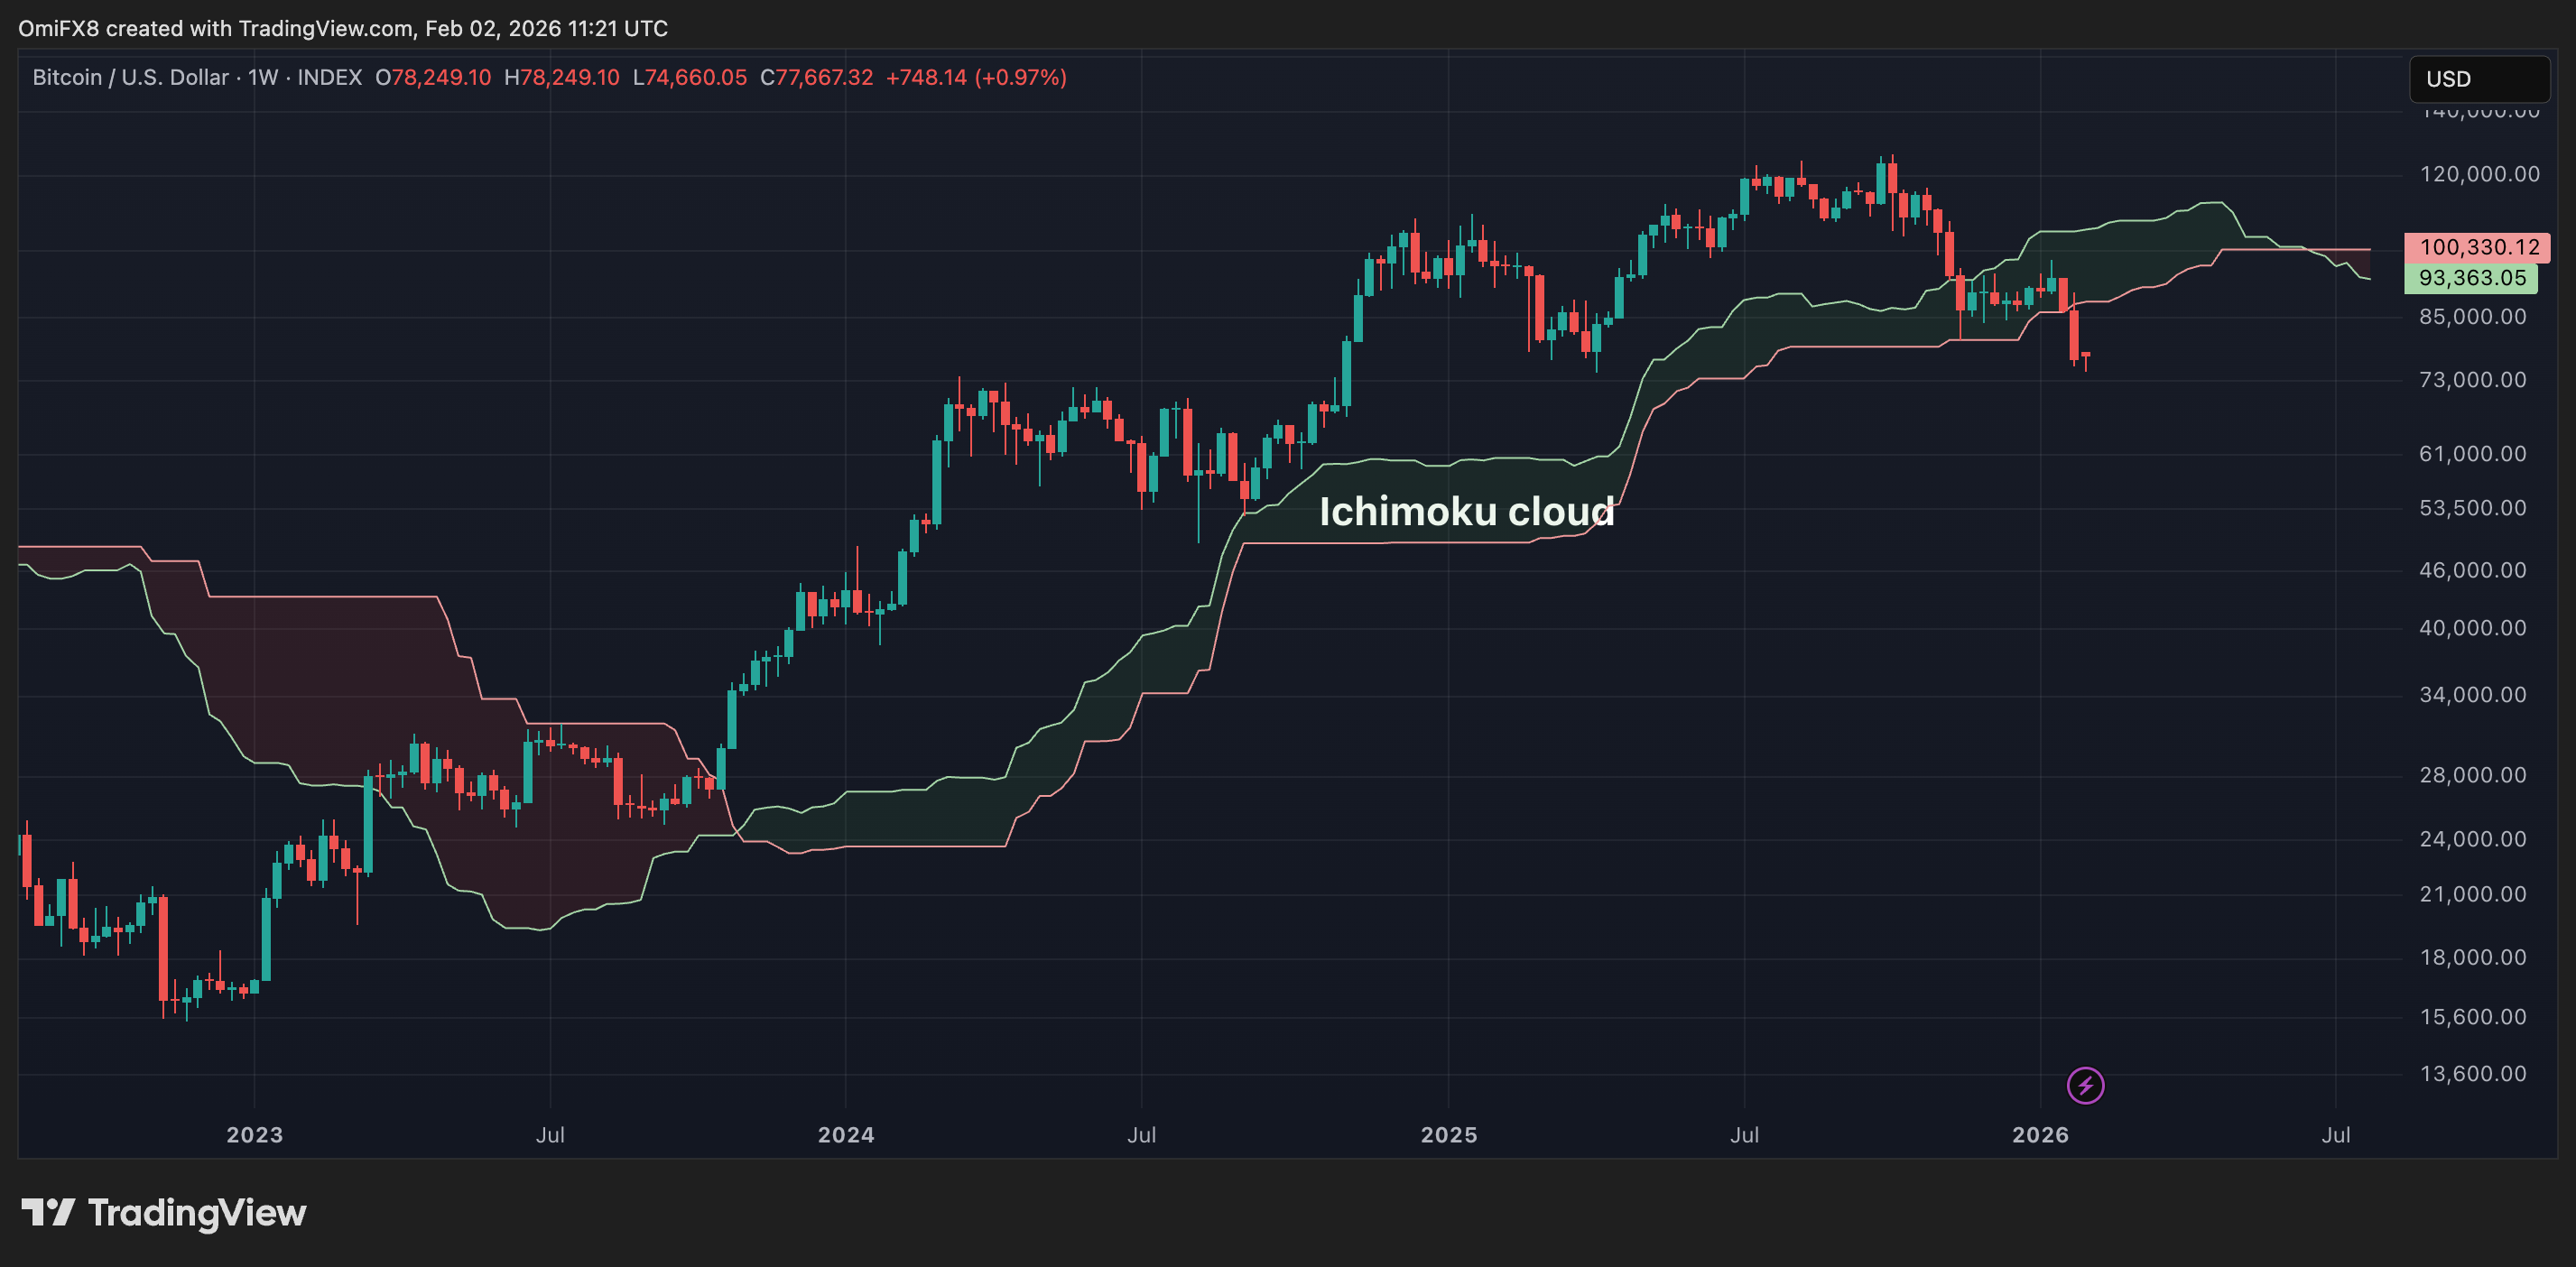
Task: Click the INDEX source label
Action: coord(330,77)
